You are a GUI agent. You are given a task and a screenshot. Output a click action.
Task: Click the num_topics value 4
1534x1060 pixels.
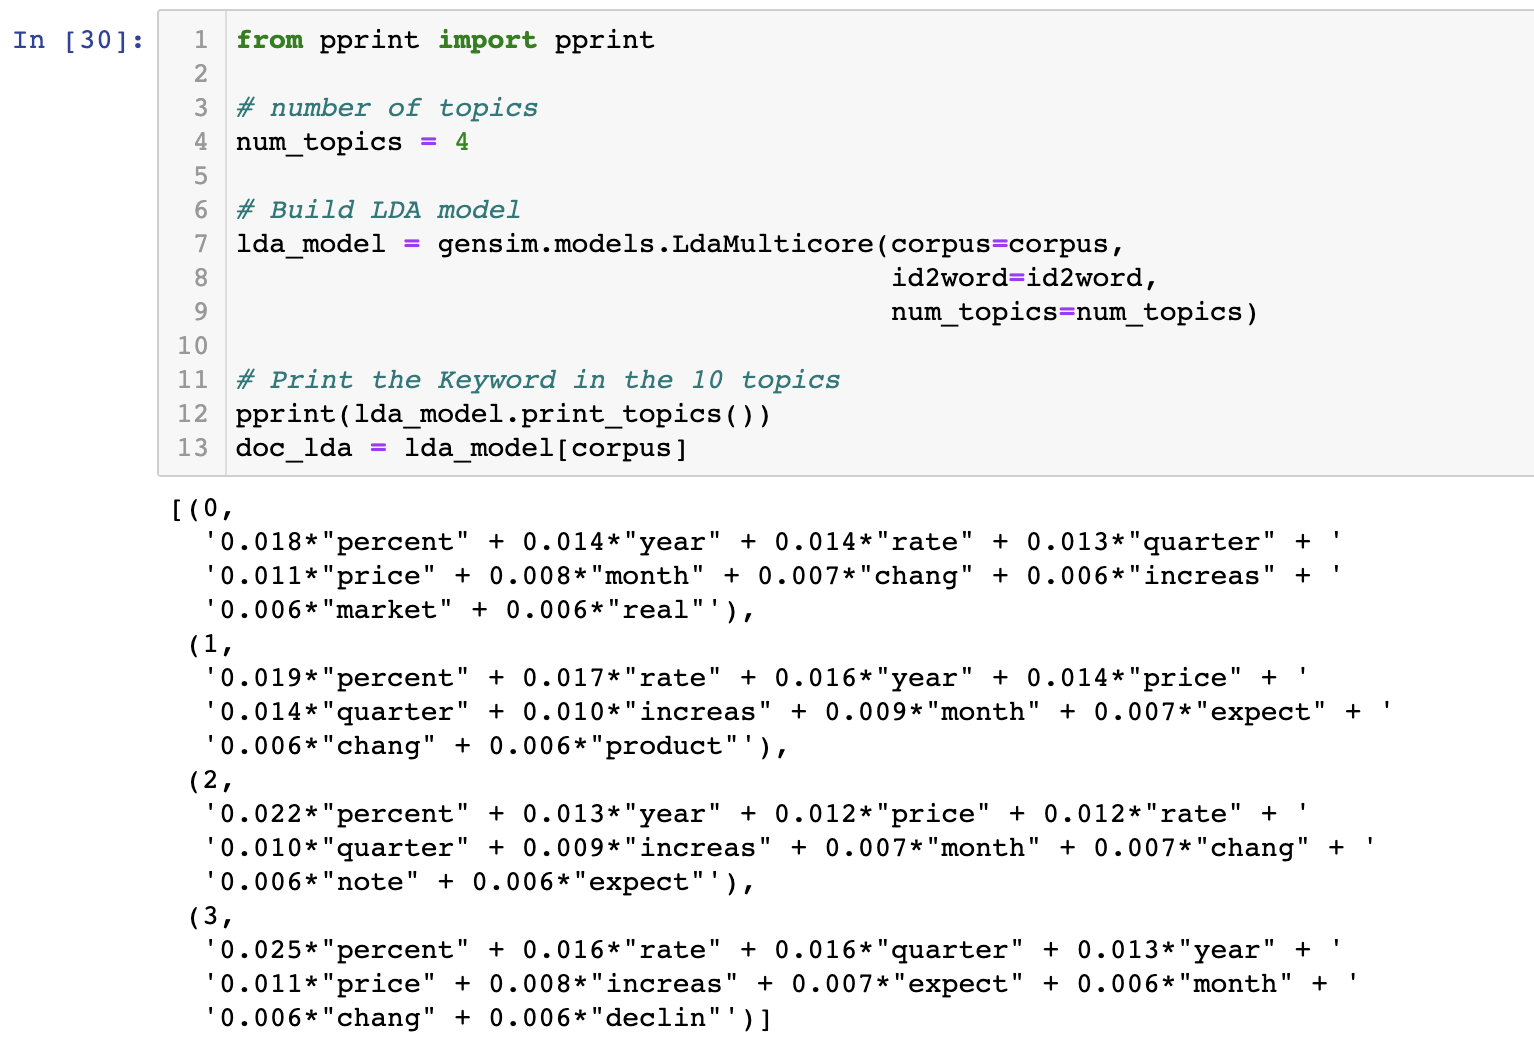pyautogui.click(x=462, y=142)
